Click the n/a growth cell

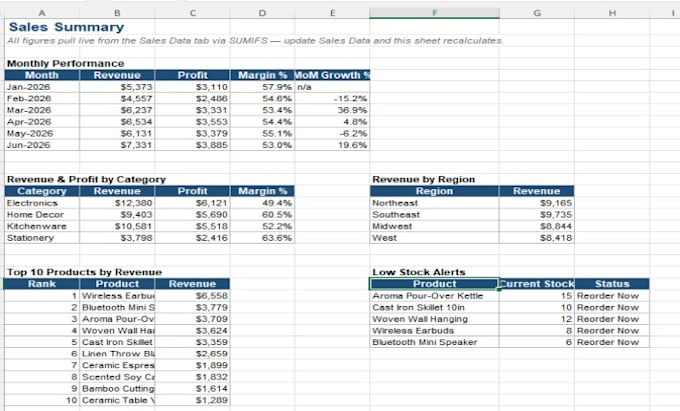(x=332, y=87)
